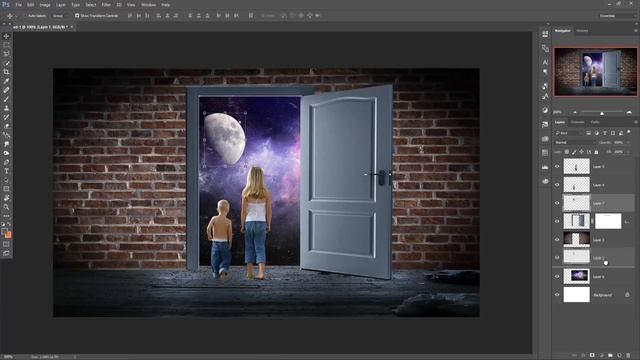Toggle the Auto-Select checkbox

[25, 16]
